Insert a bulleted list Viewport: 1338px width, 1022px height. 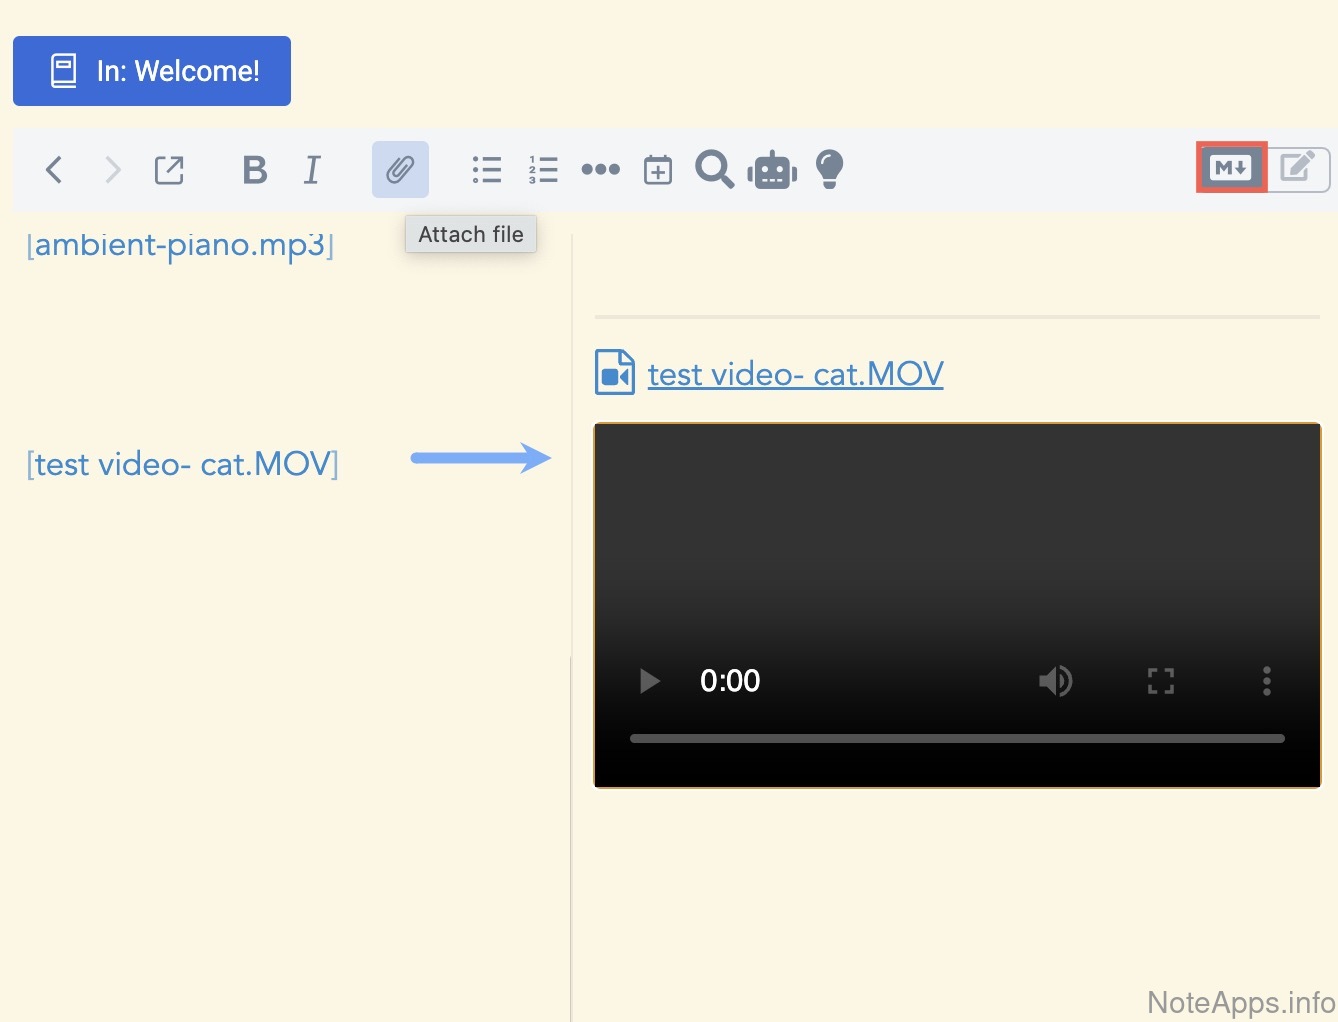point(487,170)
